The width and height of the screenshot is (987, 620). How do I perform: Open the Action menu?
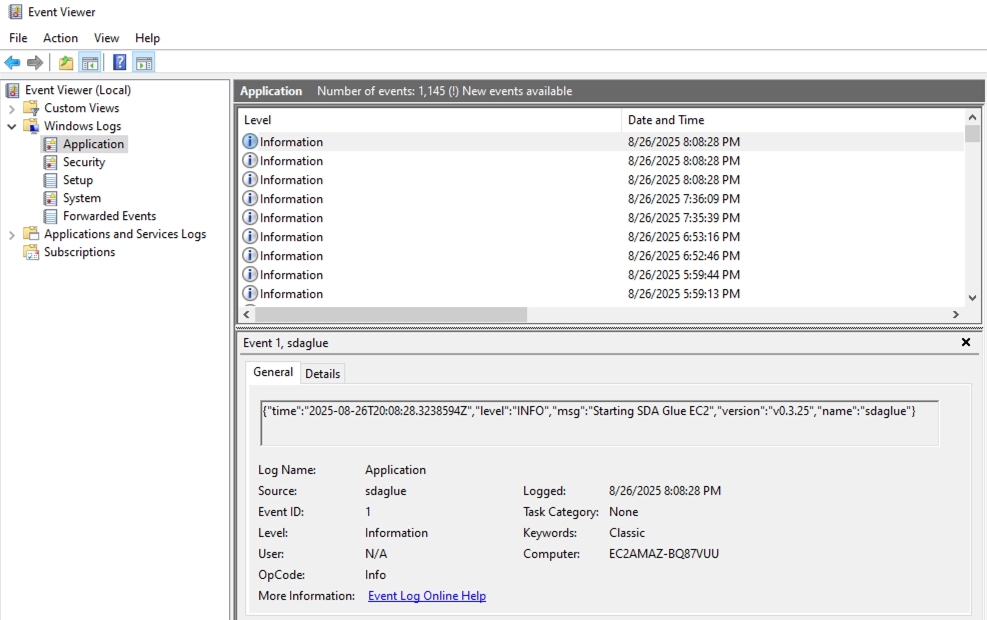click(x=60, y=38)
